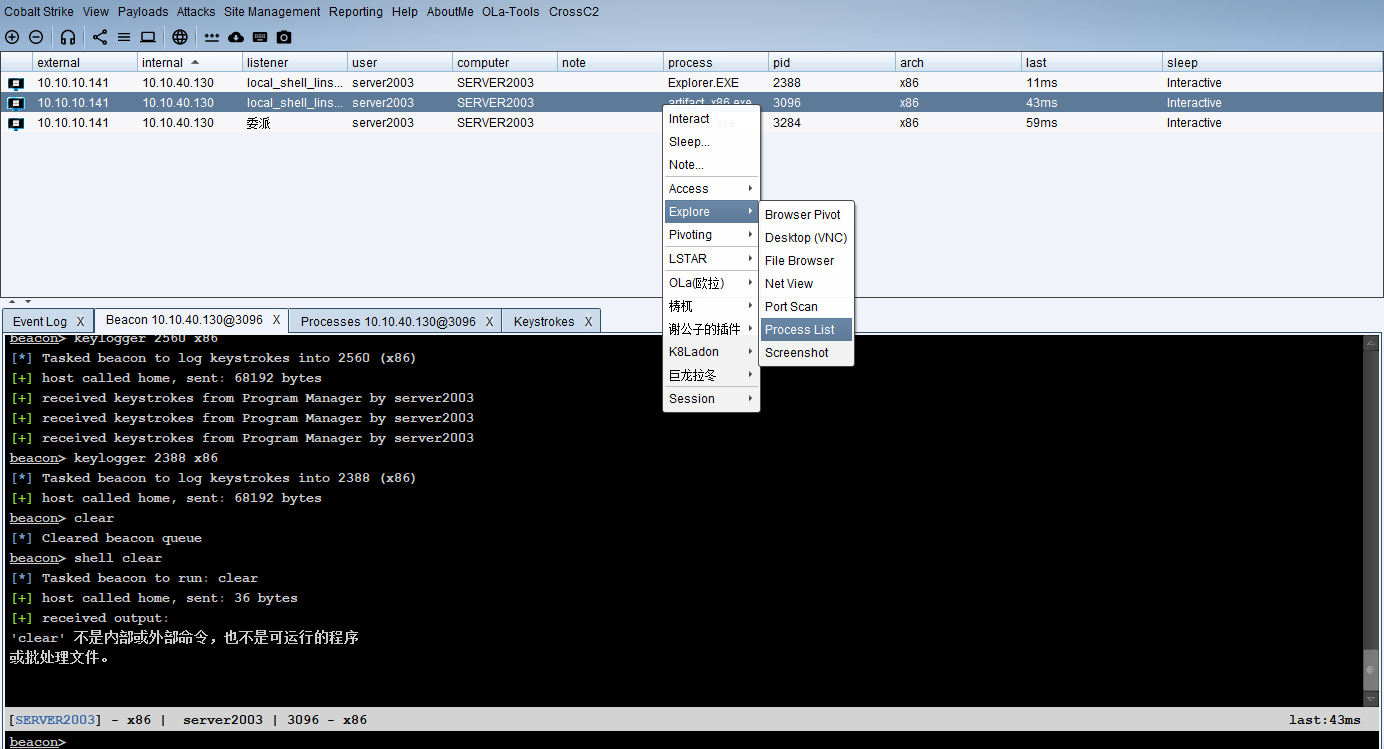Viewport: 1384px width, 749px height.
Task: Expand the K8Ladon submenu
Action: [711, 352]
